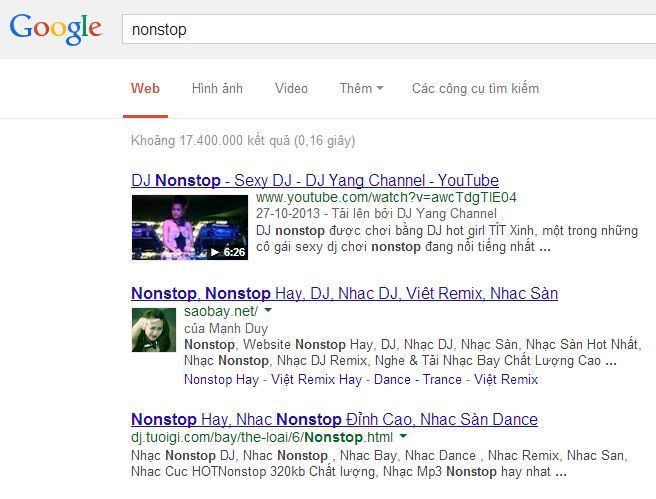
Task: Click the saobay.net/ URL text
Action: 221,311
